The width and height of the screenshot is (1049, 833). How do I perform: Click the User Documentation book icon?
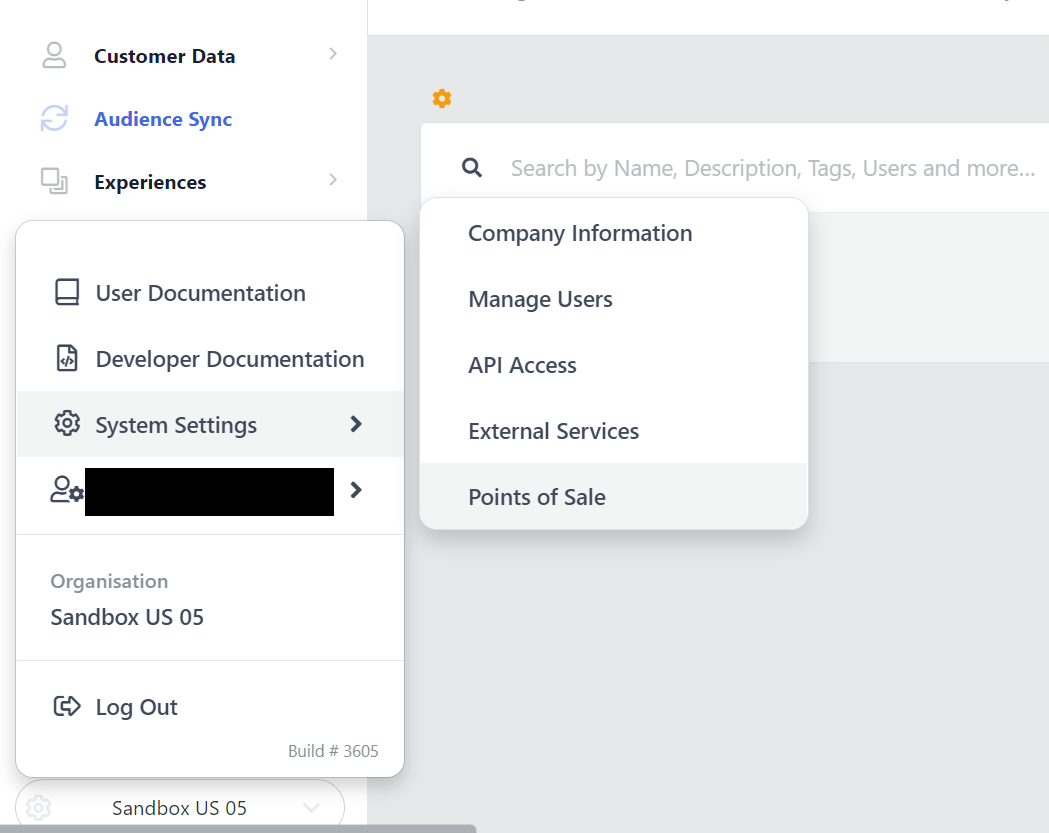pos(67,293)
